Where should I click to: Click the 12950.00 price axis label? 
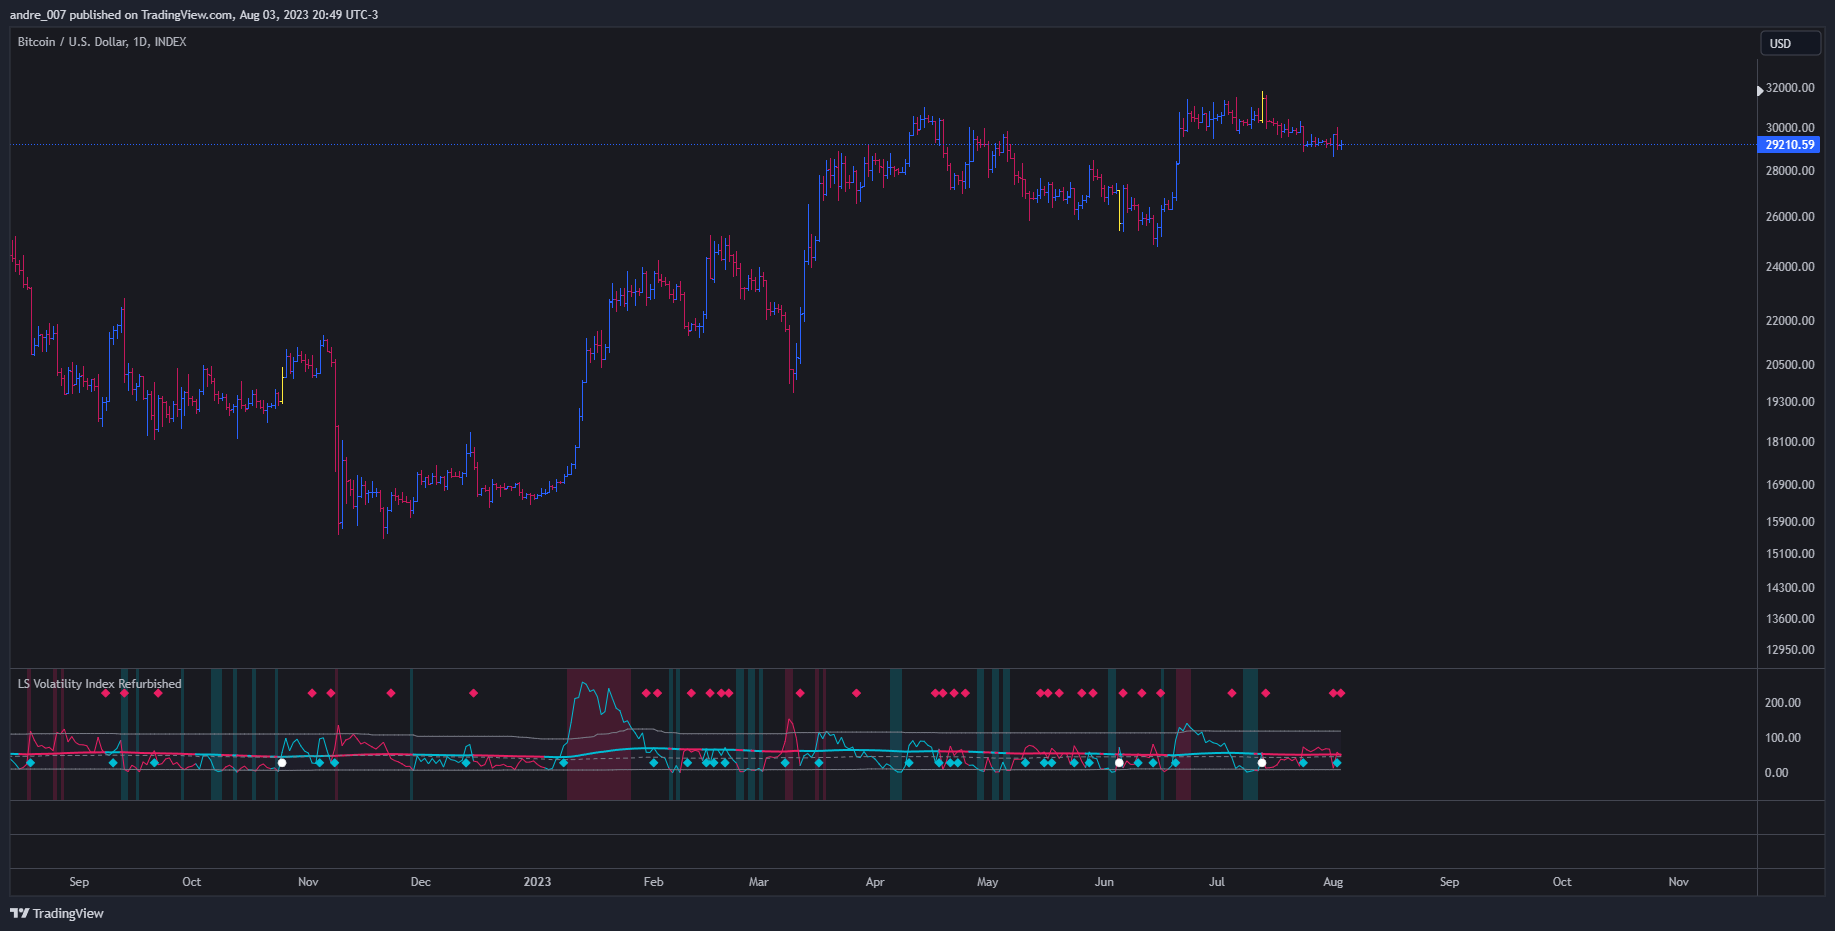pyautogui.click(x=1790, y=650)
